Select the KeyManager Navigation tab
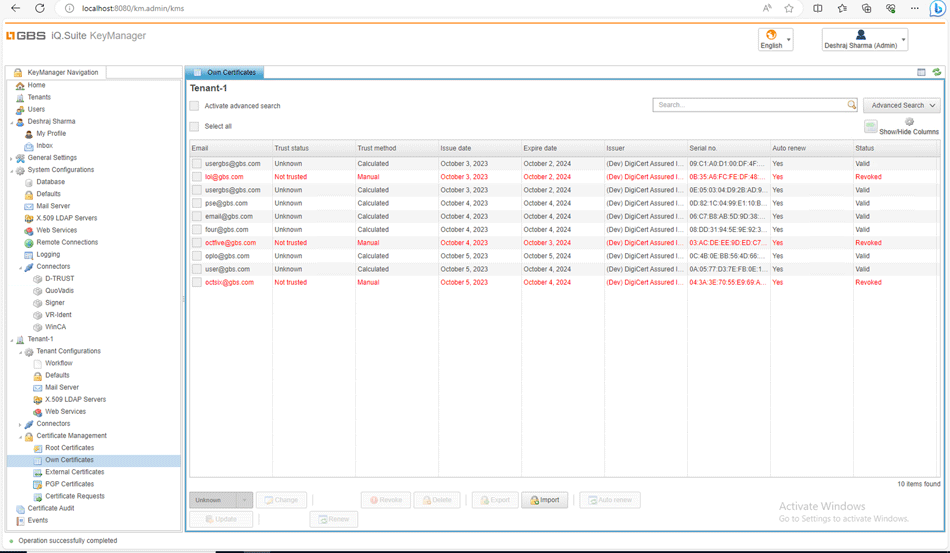950x553 pixels. click(x=62, y=72)
